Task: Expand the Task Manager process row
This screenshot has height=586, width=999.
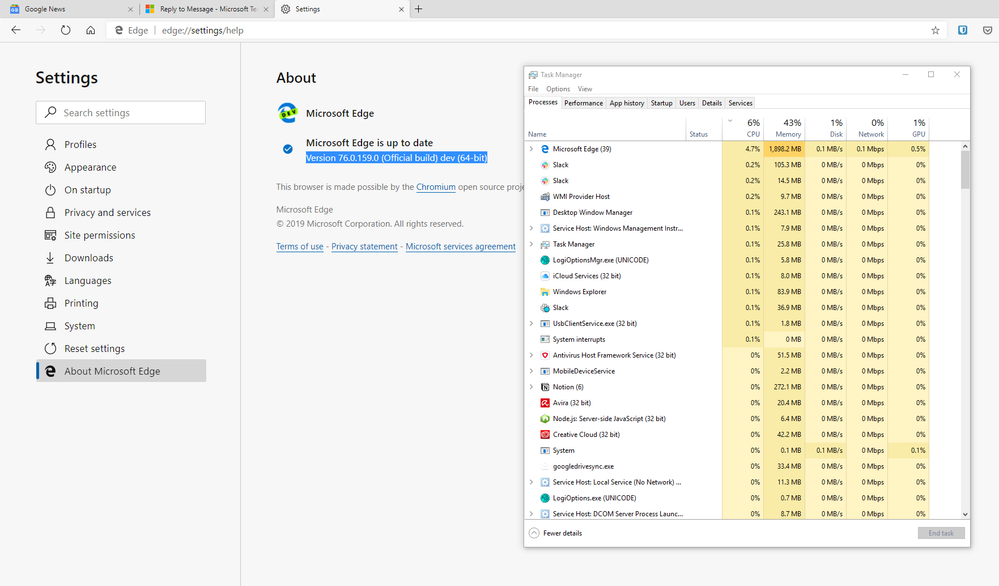Action: coord(531,244)
